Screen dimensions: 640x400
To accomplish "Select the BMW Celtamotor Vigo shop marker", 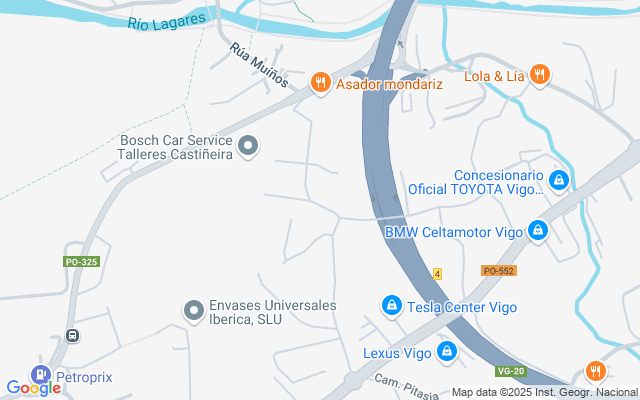I will tap(538, 231).
